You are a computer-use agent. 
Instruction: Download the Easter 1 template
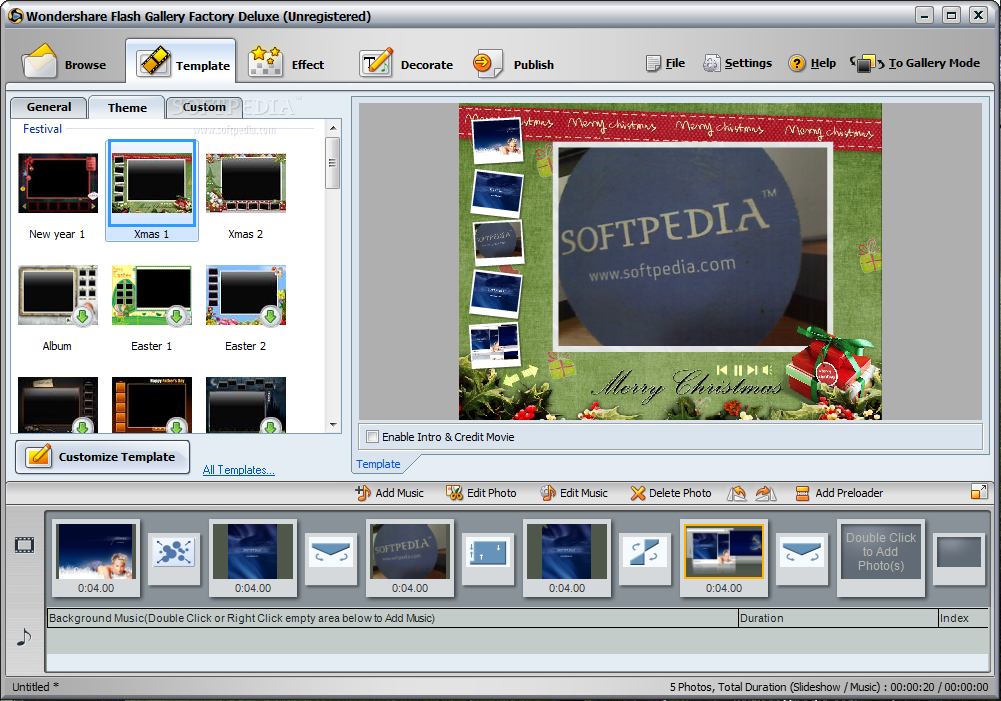(177, 316)
